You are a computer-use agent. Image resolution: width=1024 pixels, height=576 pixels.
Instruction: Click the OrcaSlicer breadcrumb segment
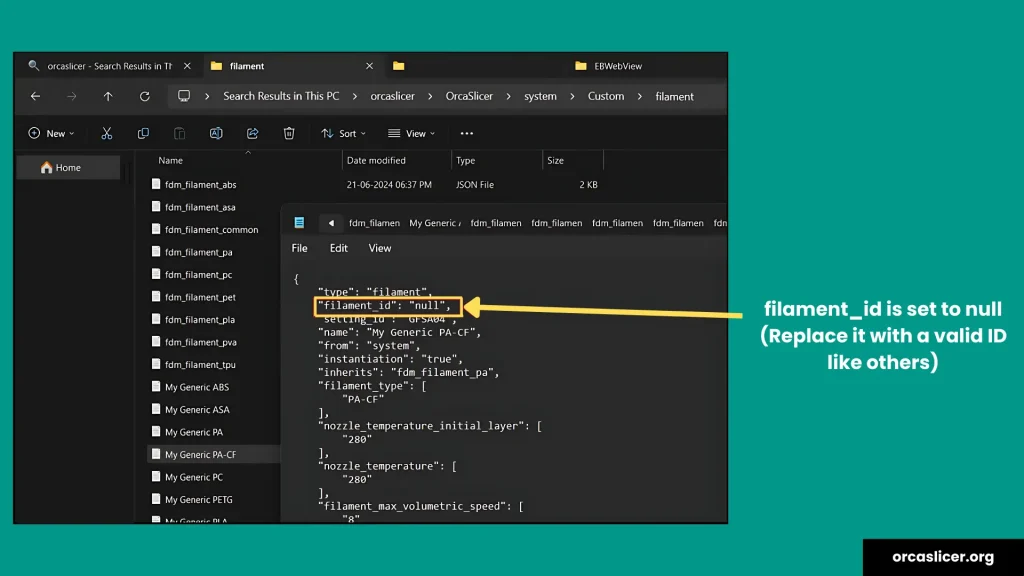[469, 96]
